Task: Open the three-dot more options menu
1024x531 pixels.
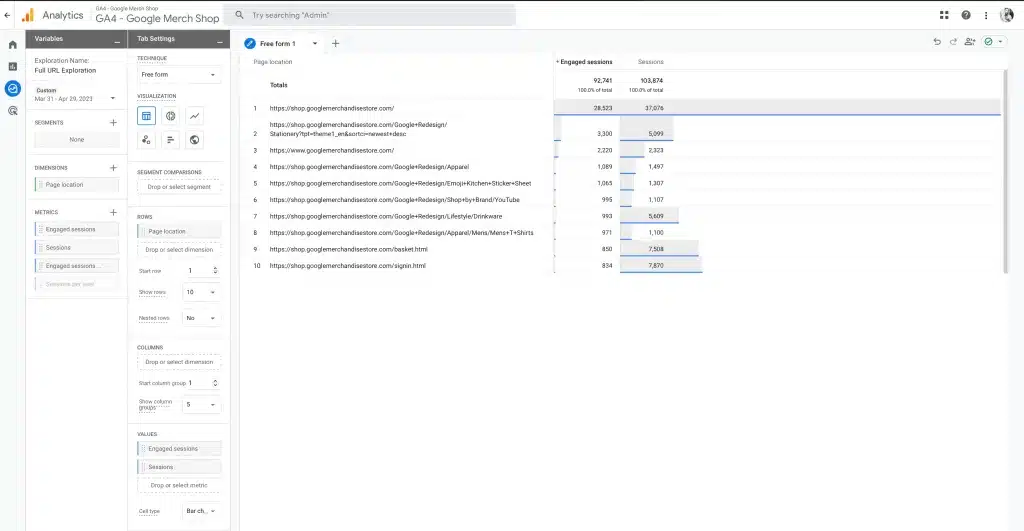Action: click(986, 15)
